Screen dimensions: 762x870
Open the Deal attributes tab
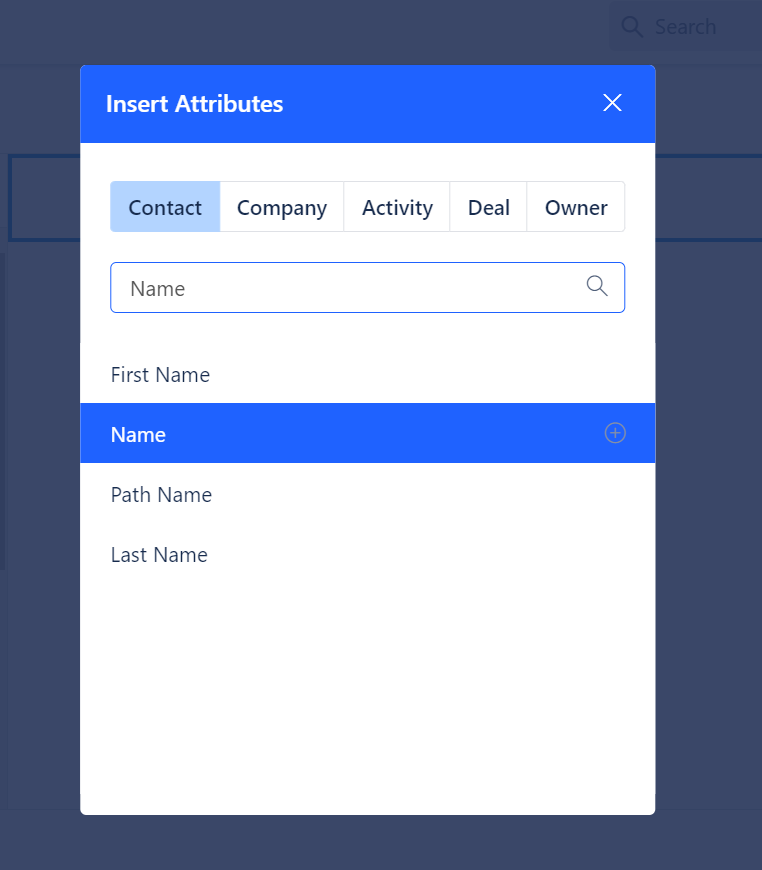click(488, 207)
